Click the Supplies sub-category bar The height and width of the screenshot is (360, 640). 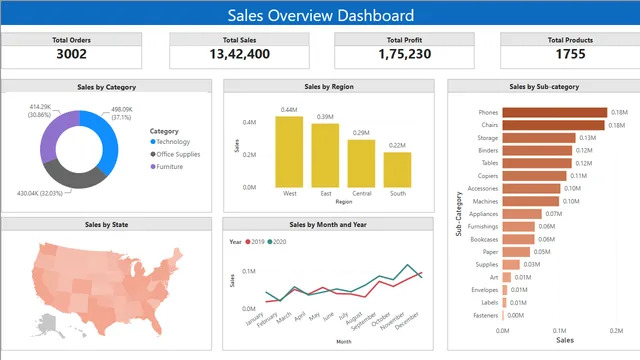pos(511,264)
